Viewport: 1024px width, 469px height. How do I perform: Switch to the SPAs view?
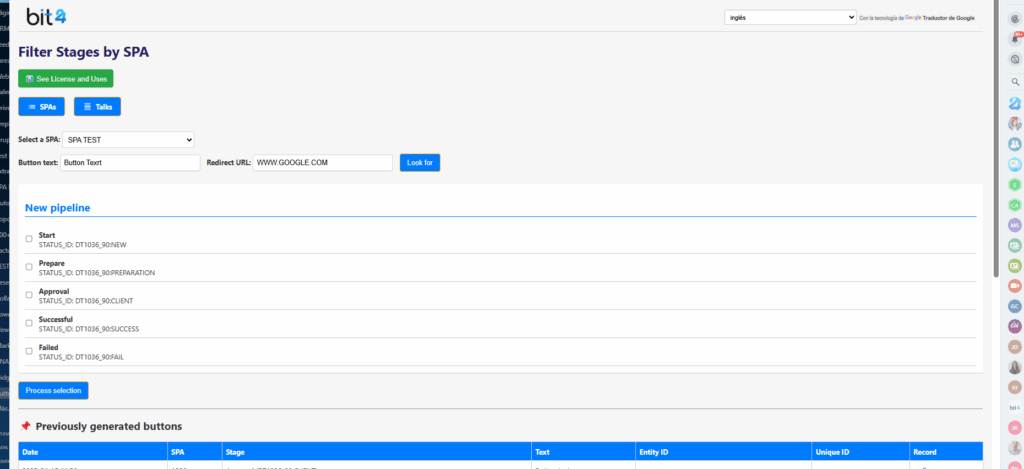pos(42,106)
